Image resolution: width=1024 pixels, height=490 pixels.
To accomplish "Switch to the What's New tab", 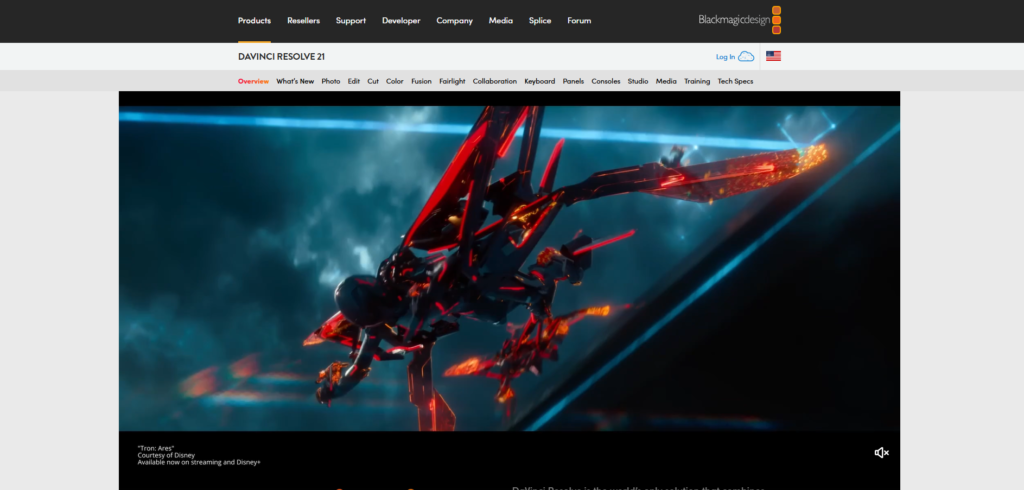I will coord(295,82).
